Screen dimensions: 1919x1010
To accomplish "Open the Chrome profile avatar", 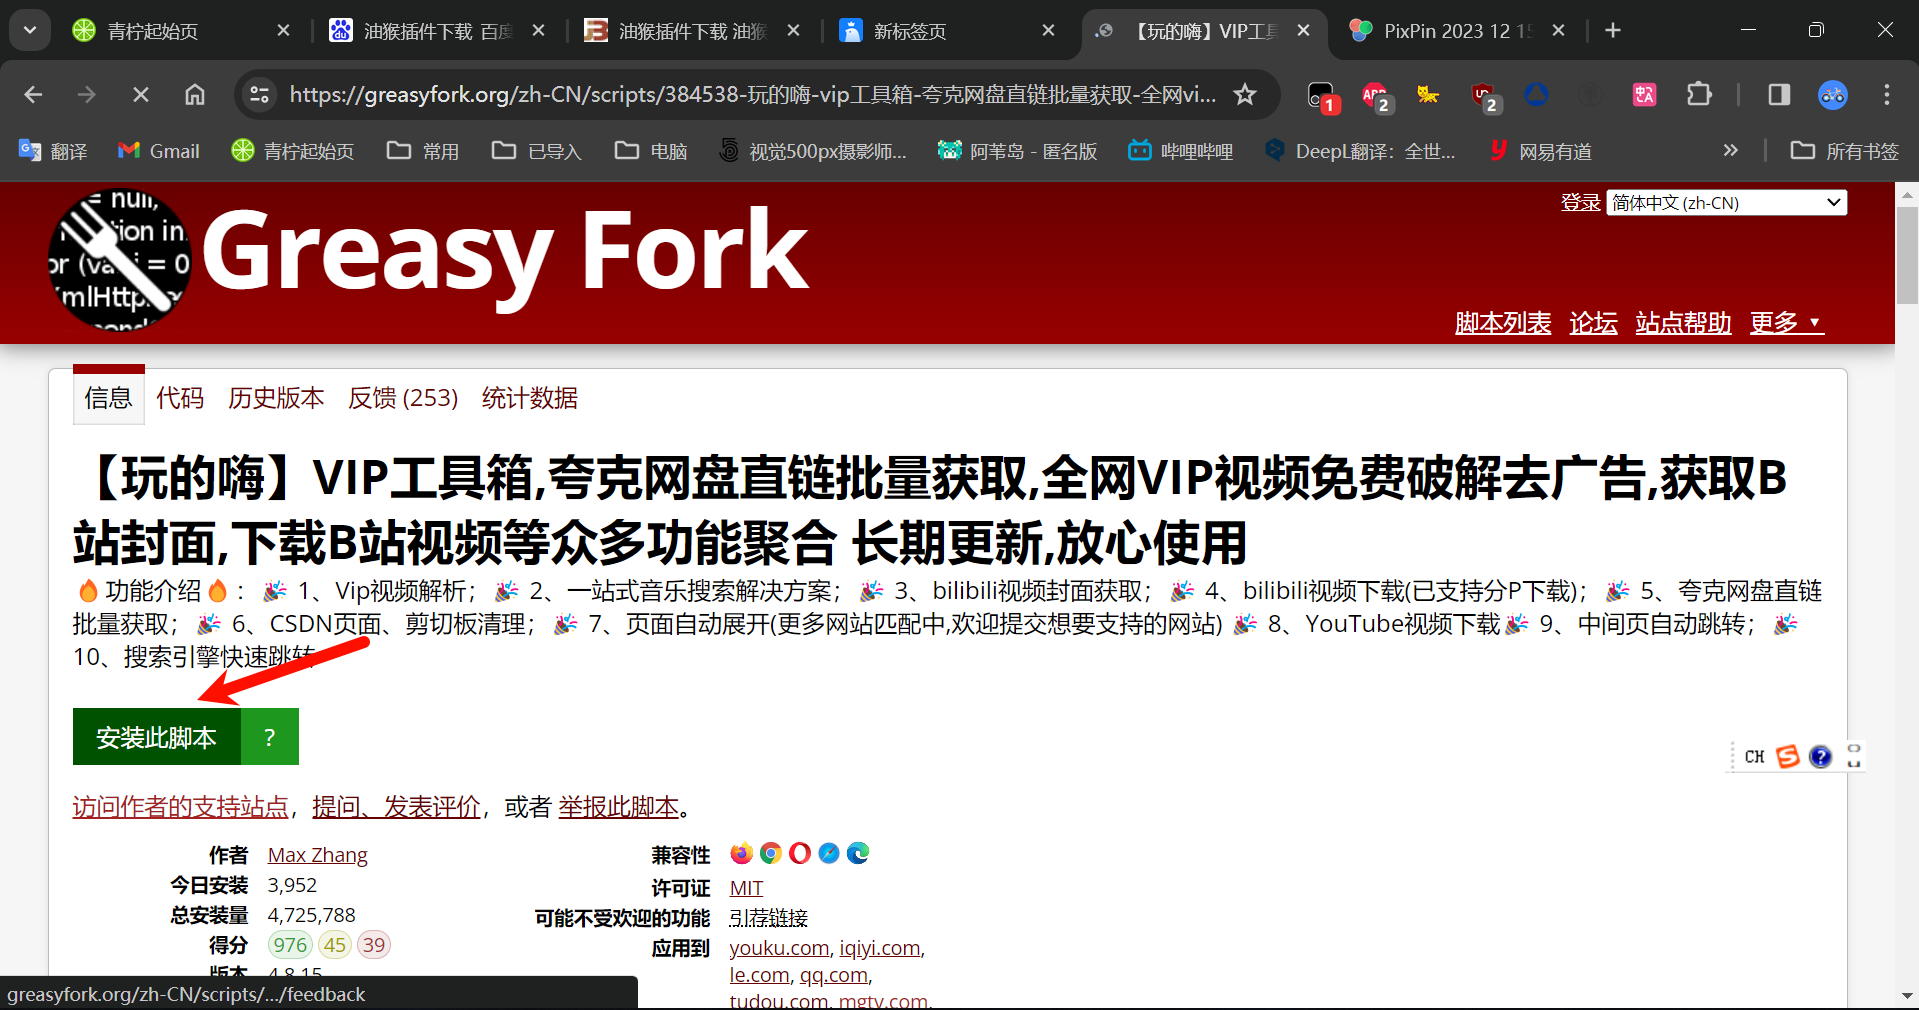I will coord(1833,95).
